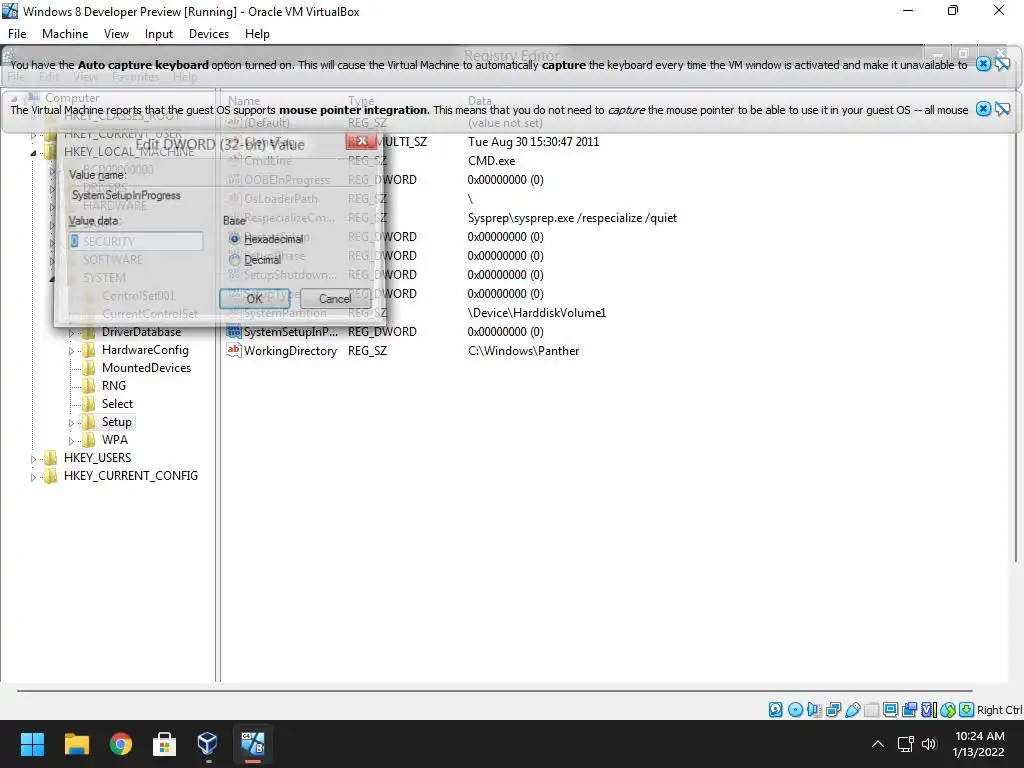Open the Input menu
The height and width of the screenshot is (768, 1024).
point(159,34)
